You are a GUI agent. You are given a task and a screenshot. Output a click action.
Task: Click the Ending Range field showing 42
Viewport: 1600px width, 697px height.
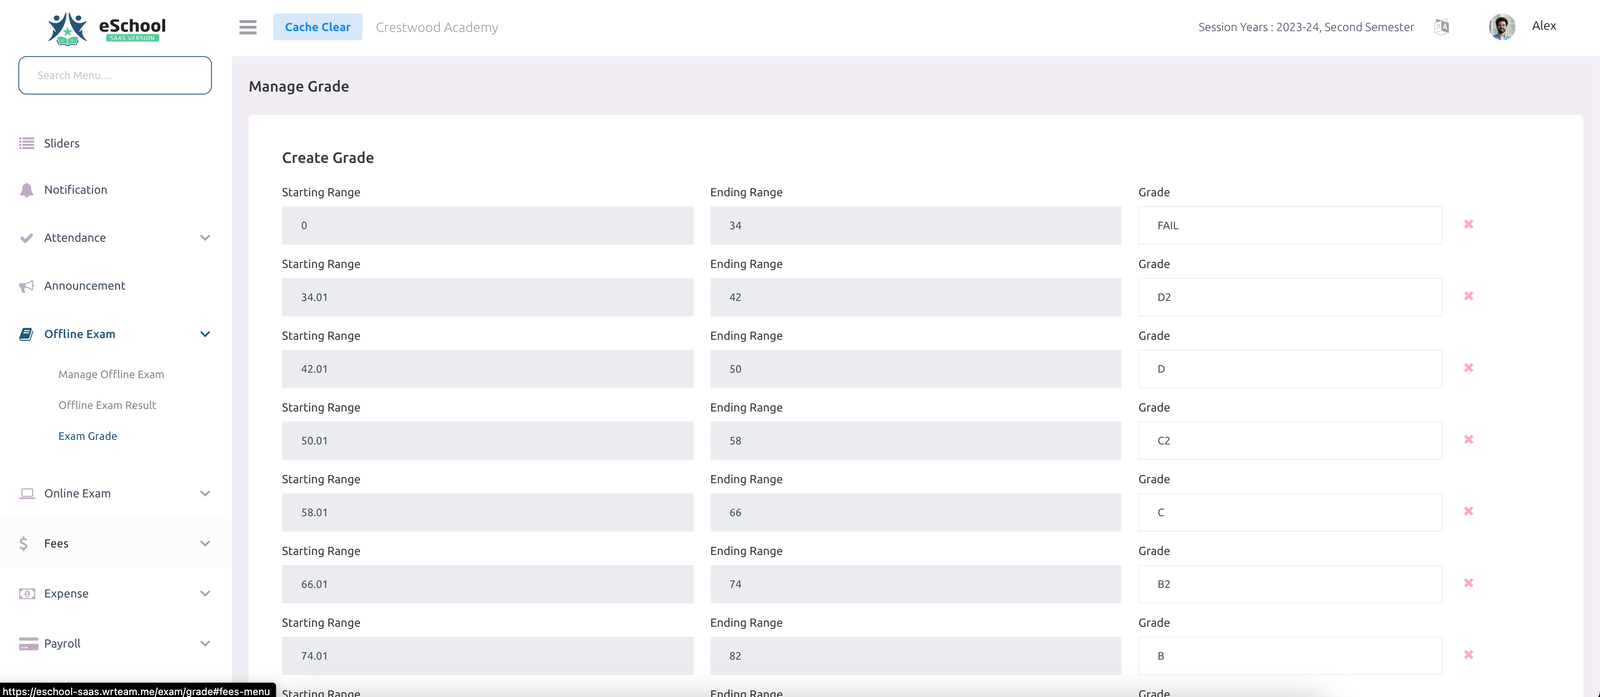click(915, 297)
